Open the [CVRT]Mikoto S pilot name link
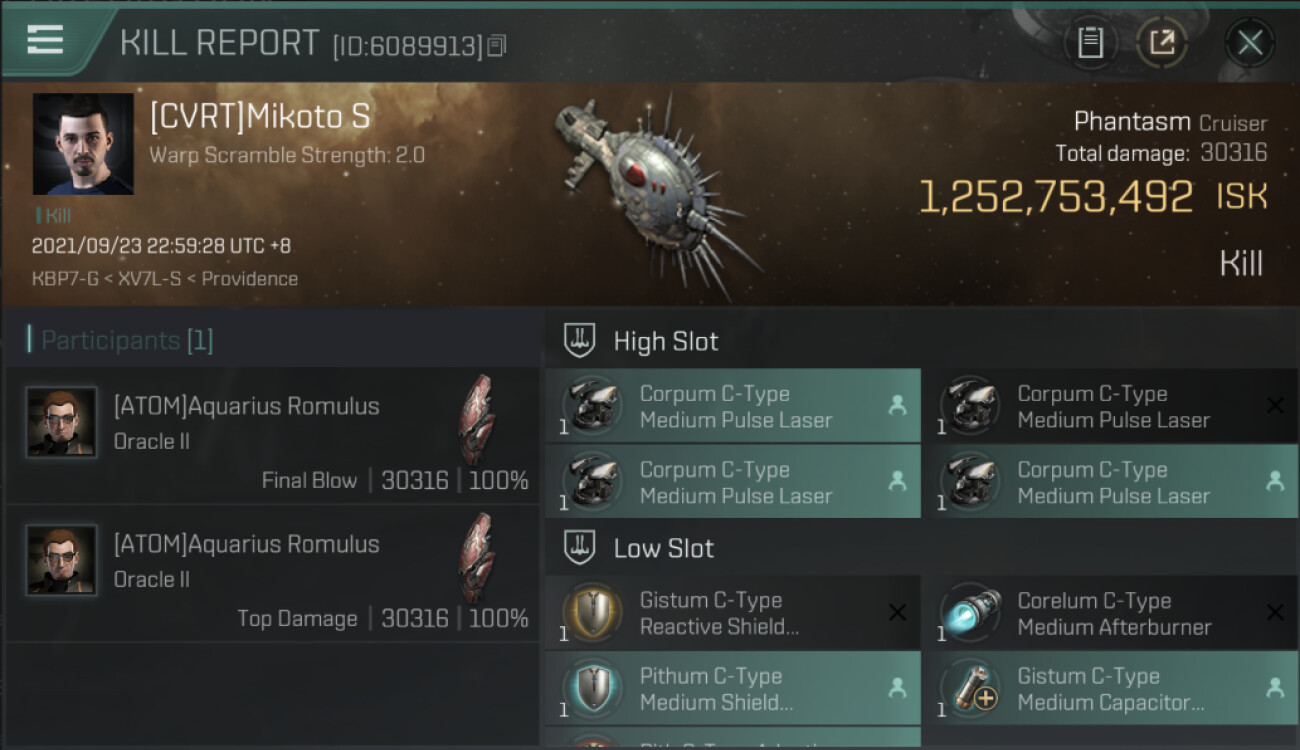The width and height of the screenshot is (1300, 750). pyautogui.click(x=260, y=118)
